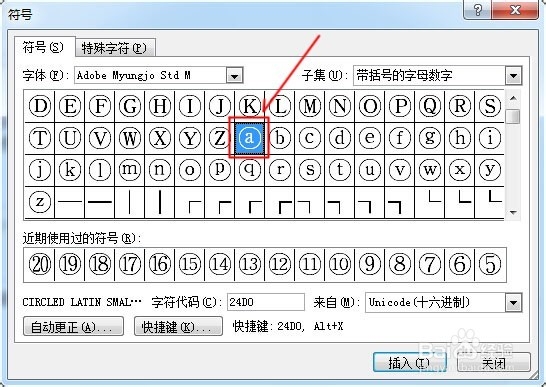The image size is (546, 387).
Task: Click the Unicode(十六进制) combo box text
Action: click(x=419, y=302)
